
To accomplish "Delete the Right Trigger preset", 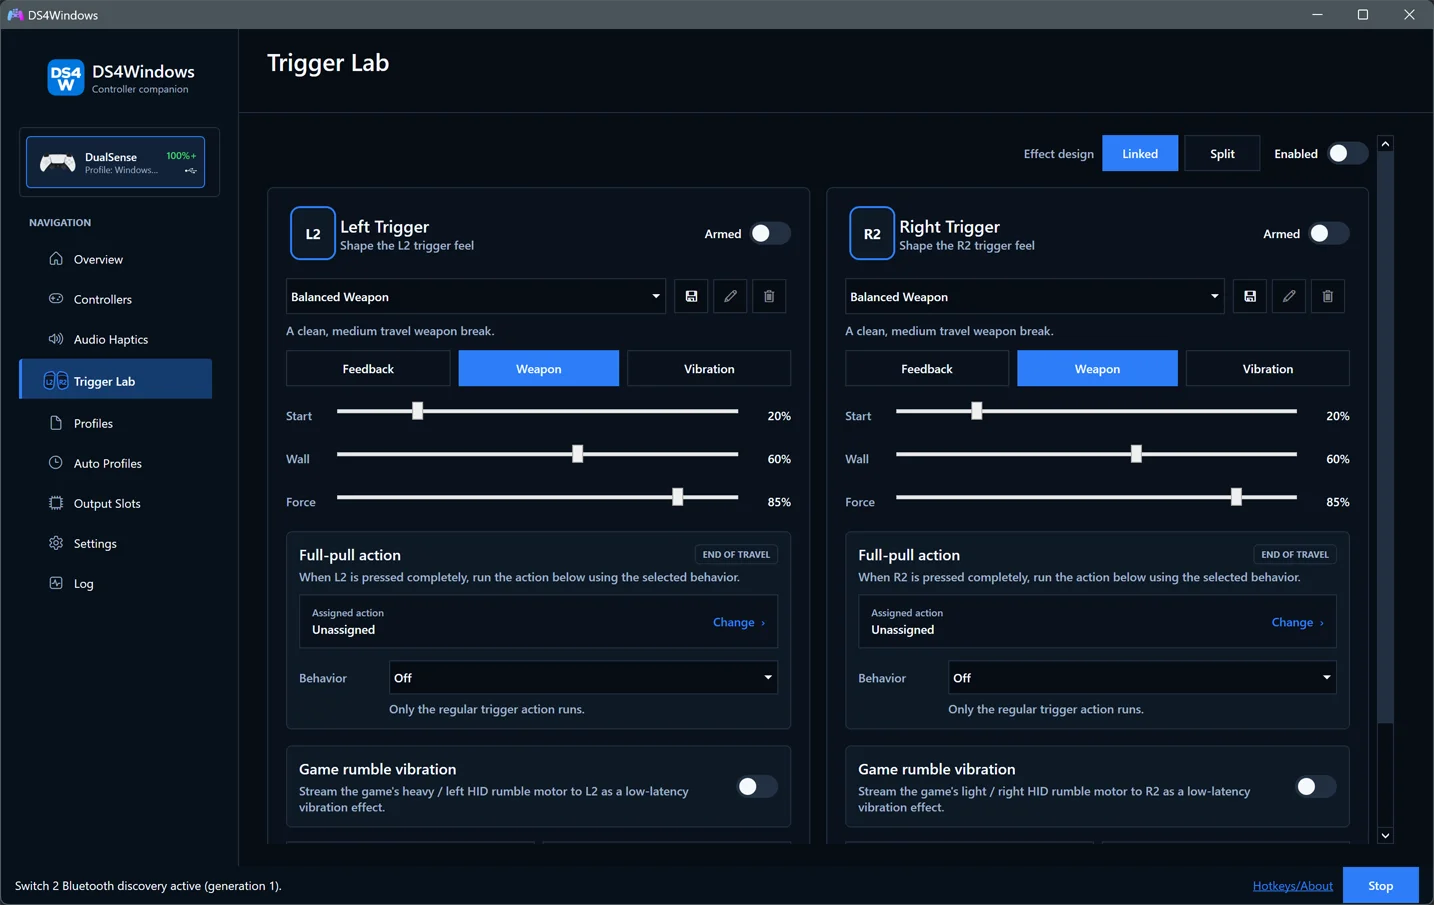I will tap(1328, 296).
